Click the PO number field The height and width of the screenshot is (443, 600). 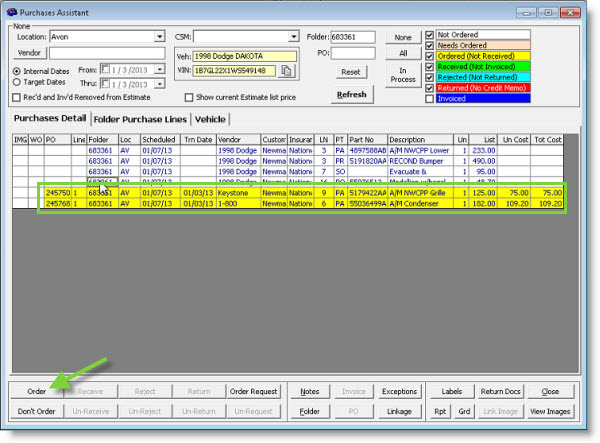352,53
